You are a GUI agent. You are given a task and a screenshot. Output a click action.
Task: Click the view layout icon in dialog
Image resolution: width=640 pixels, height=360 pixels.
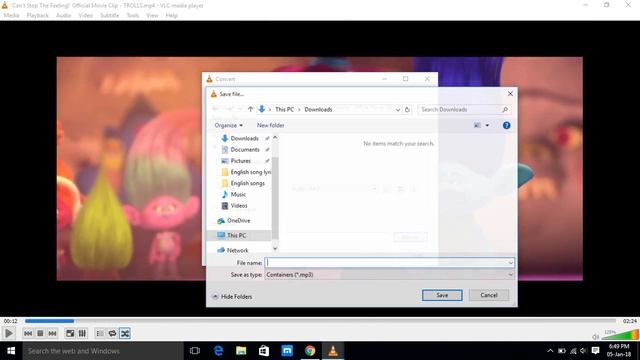(x=477, y=125)
